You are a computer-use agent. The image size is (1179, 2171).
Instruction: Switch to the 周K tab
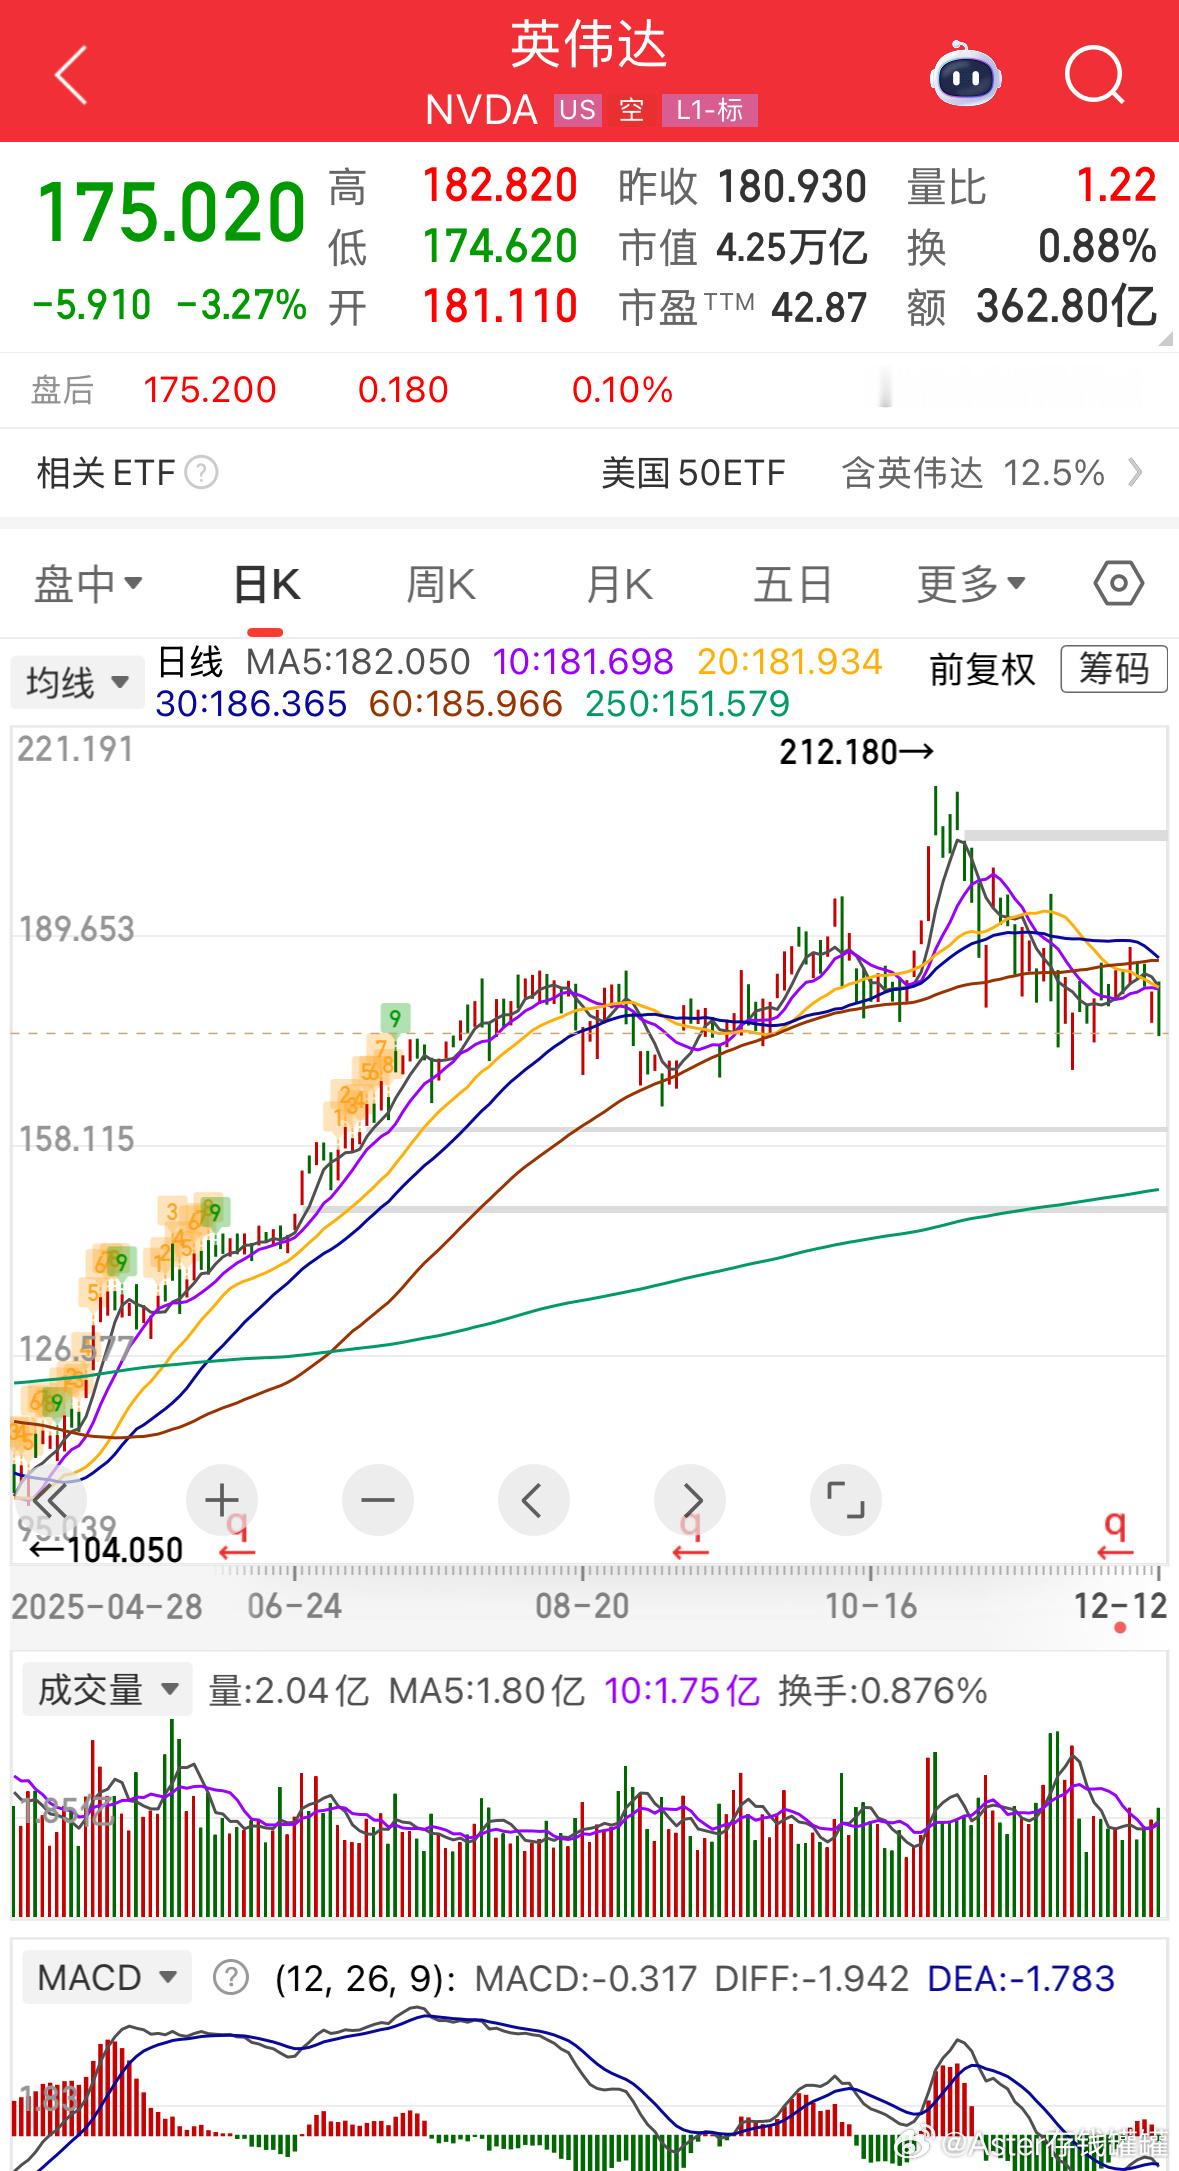tap(441, 584)
